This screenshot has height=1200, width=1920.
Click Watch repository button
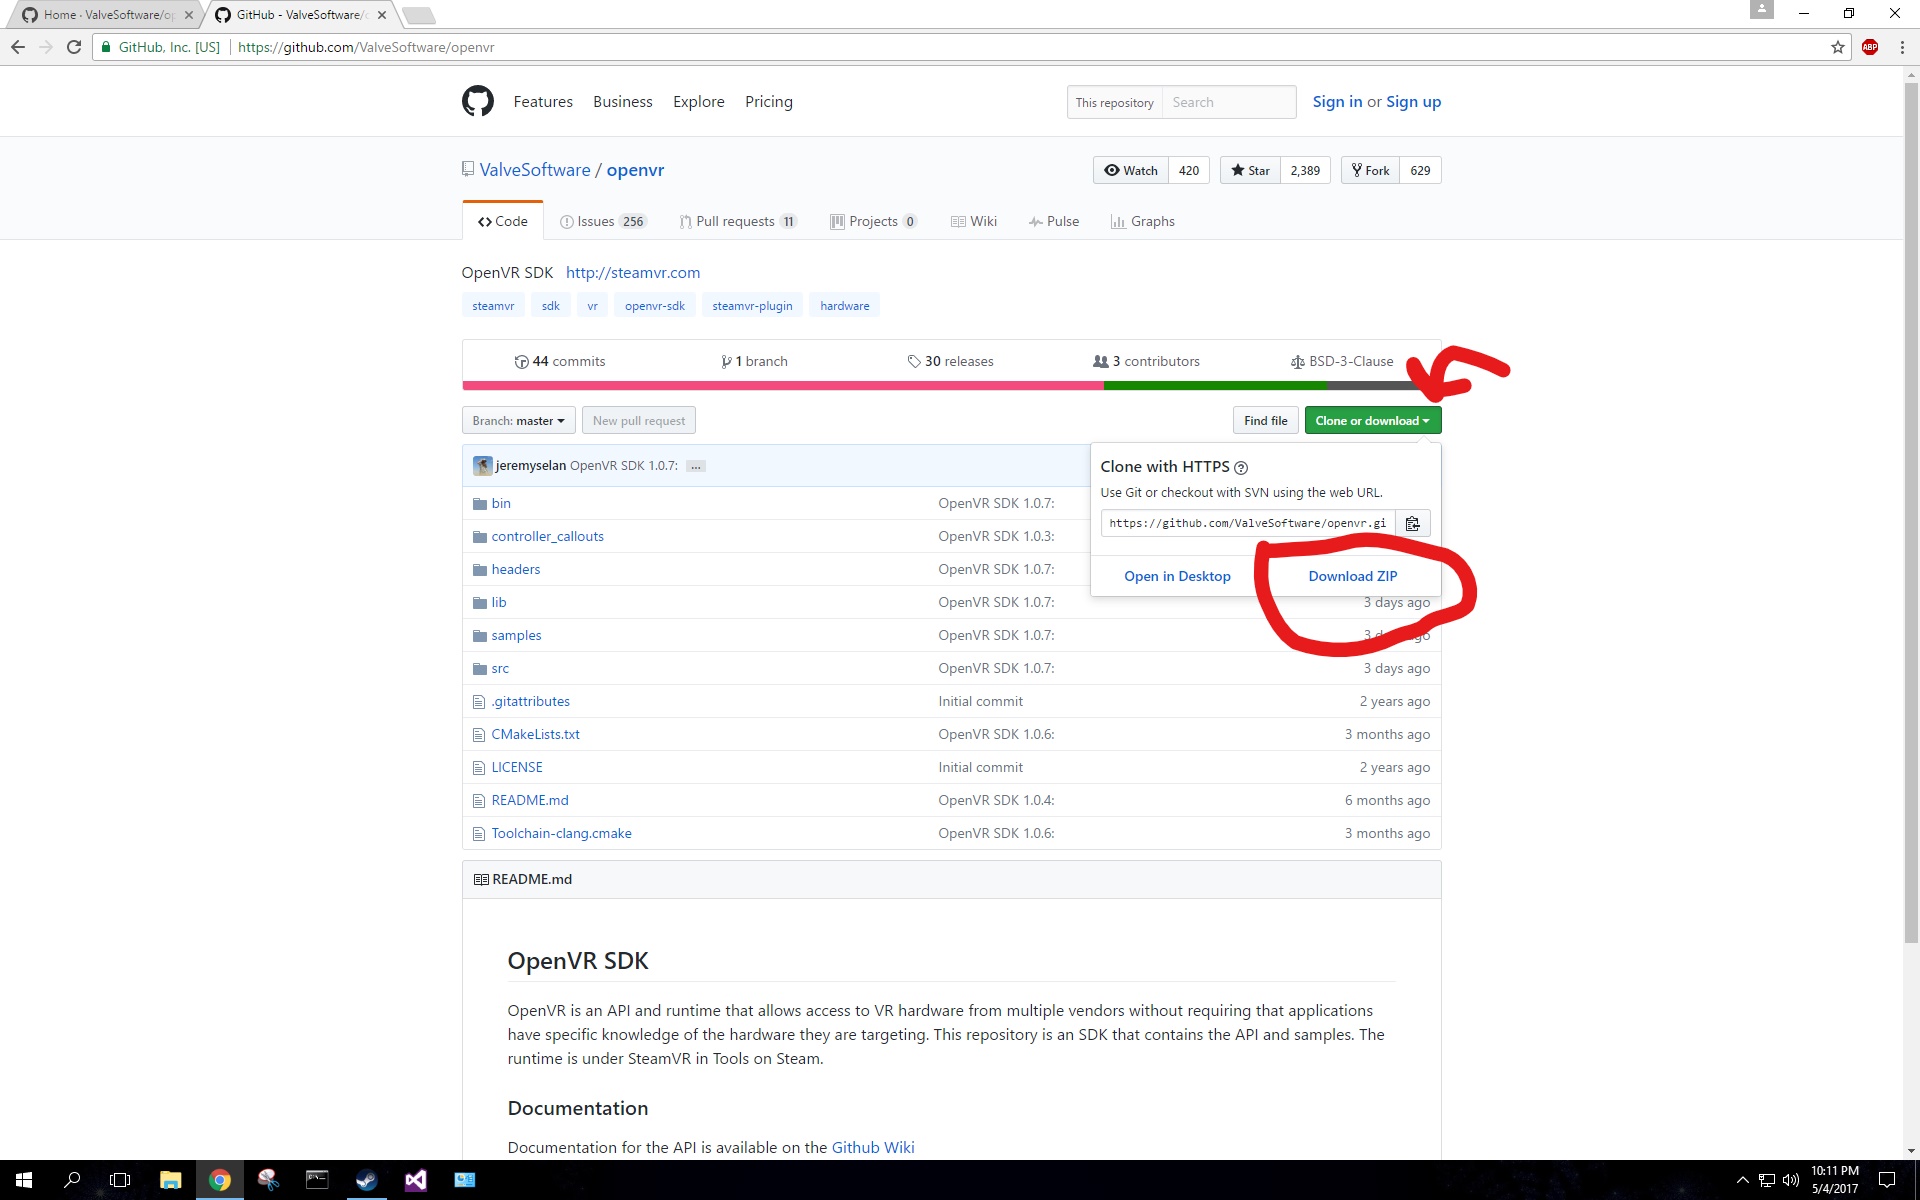(x=1131, y=170)
